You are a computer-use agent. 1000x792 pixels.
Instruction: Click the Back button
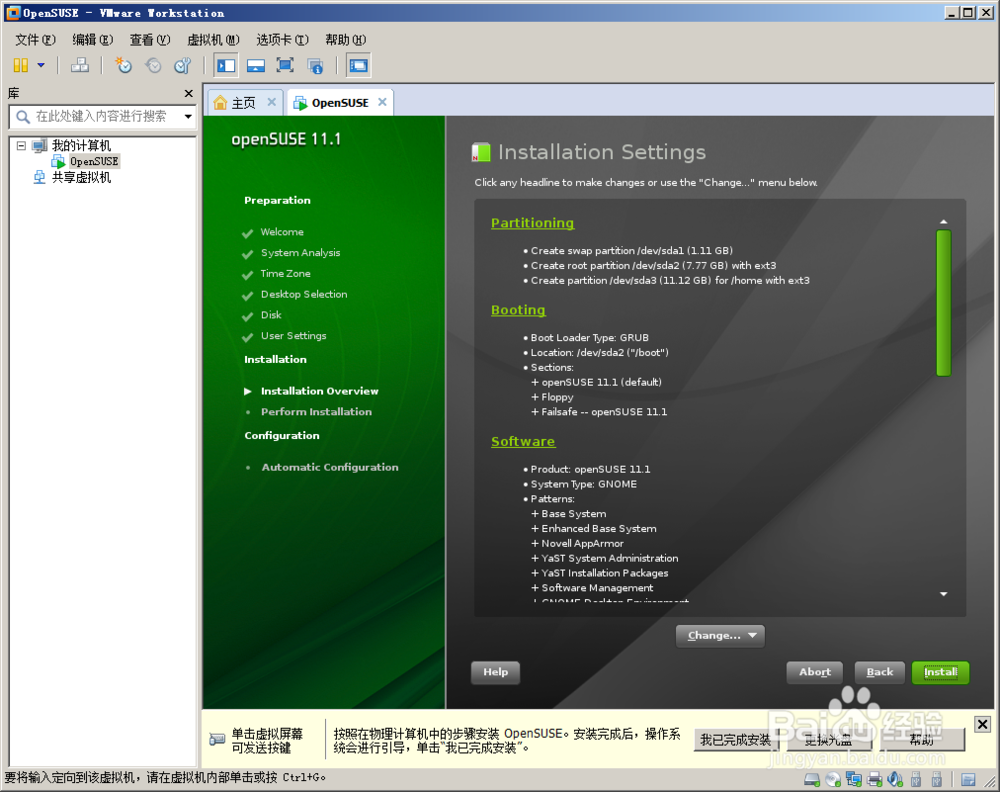pos(879,672)
